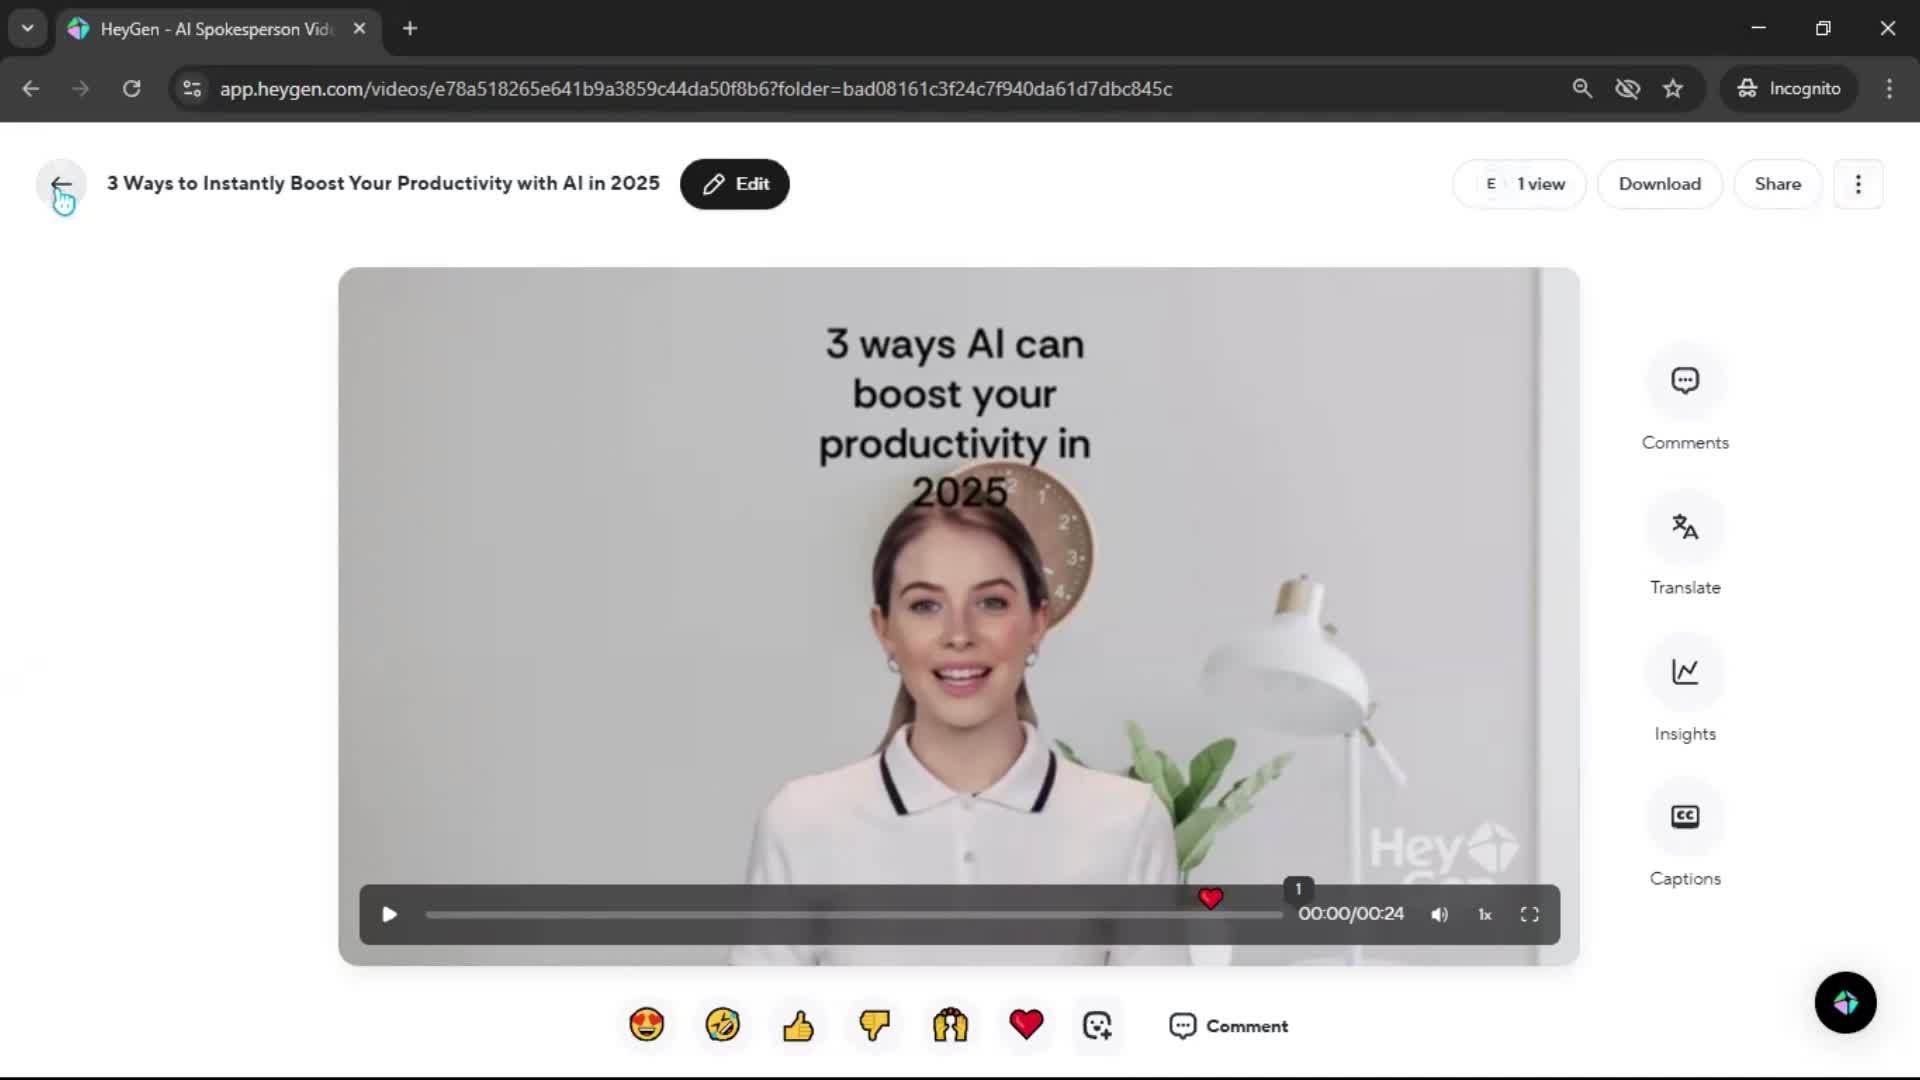Open playback speed 1x menu
1920x1080 pixels.
click(1485, 915)
